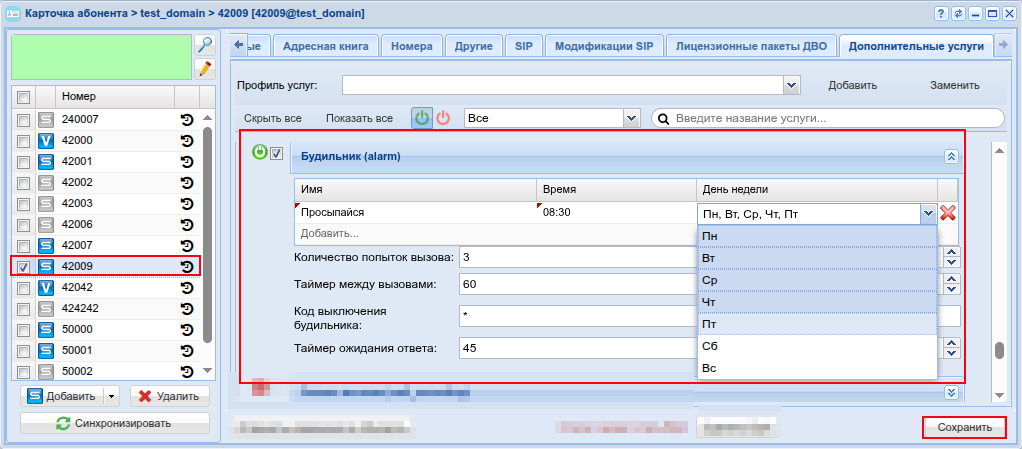Check the box for number 424242
1022x449 pixels.
point(23,308)
